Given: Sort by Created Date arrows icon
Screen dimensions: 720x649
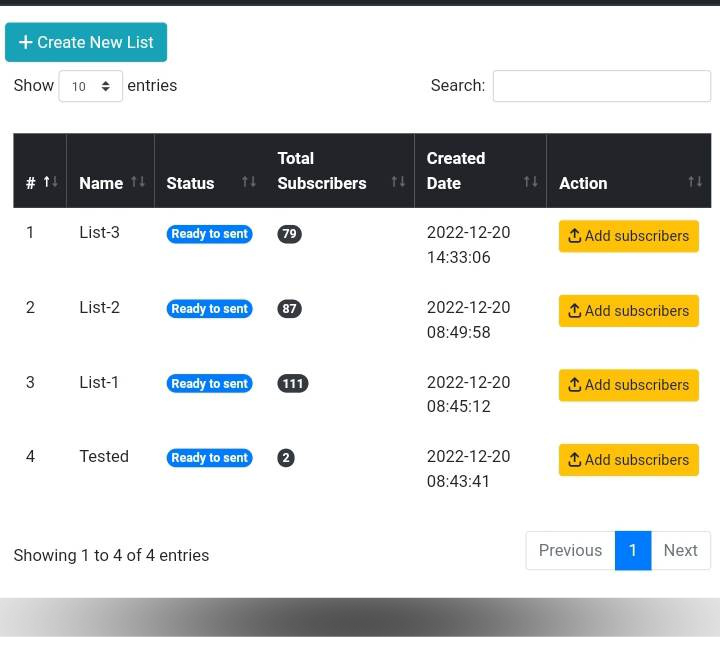Looking at the screenshot, I should coord(531,182).
